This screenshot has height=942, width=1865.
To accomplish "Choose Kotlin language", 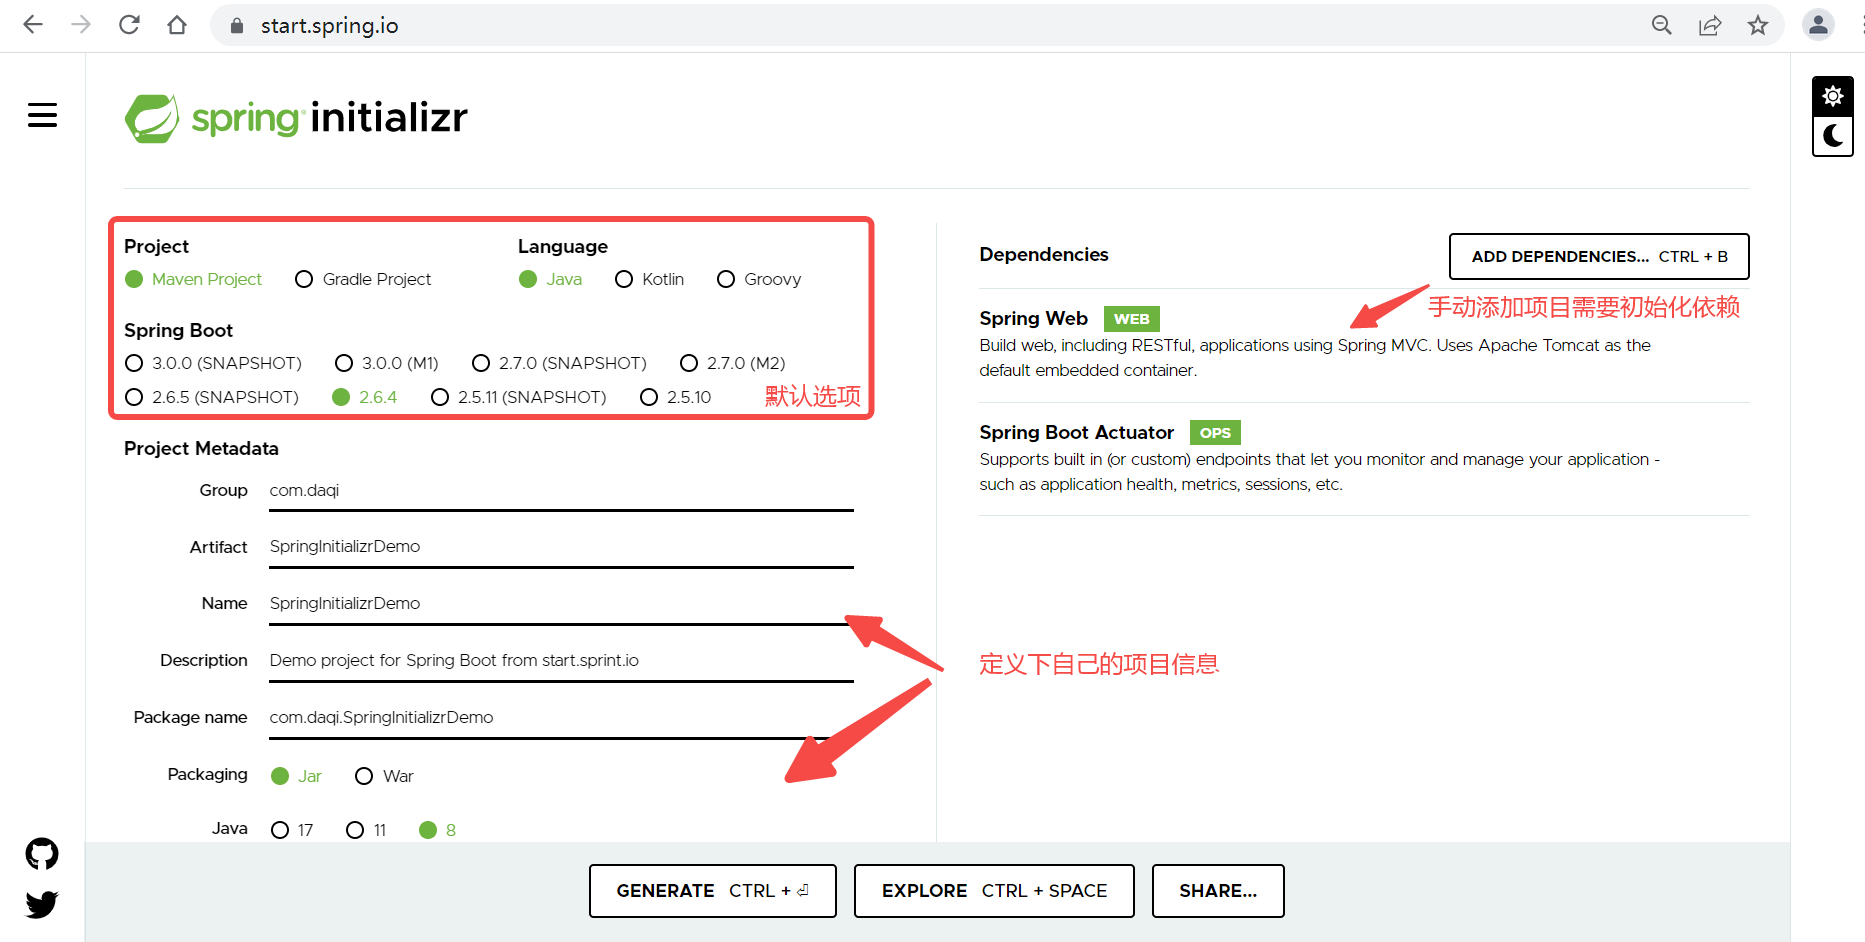I will 650,279.
